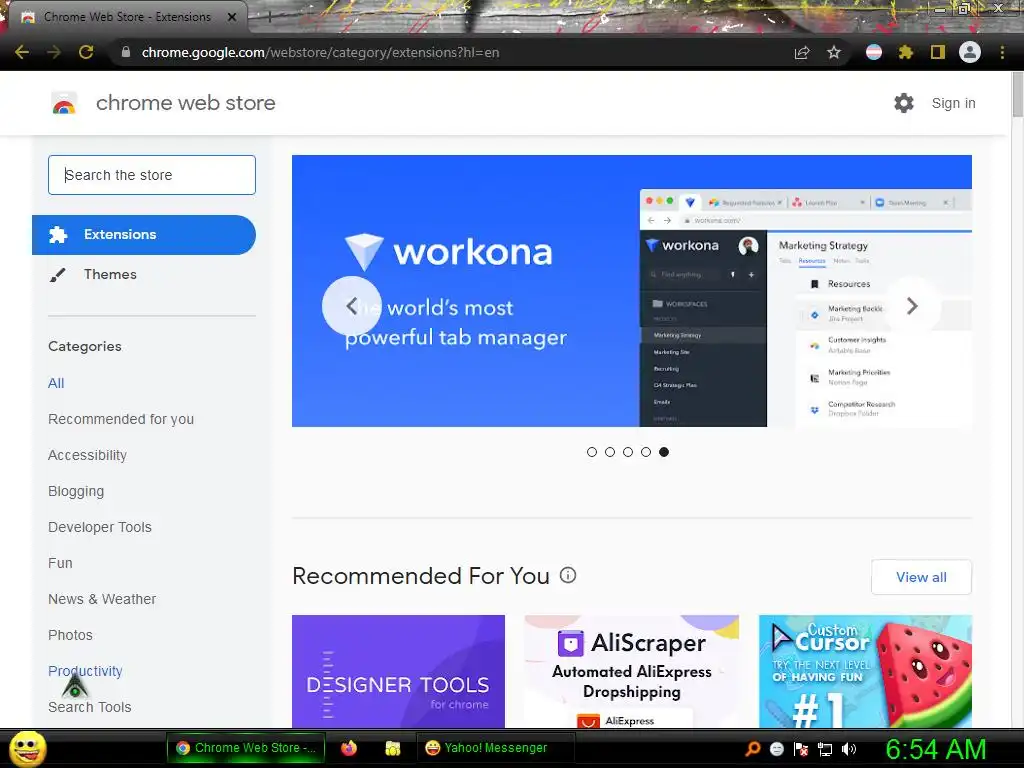Click the volume speaker tray icon
This screenshot has height=768, width=1024.
849,749
